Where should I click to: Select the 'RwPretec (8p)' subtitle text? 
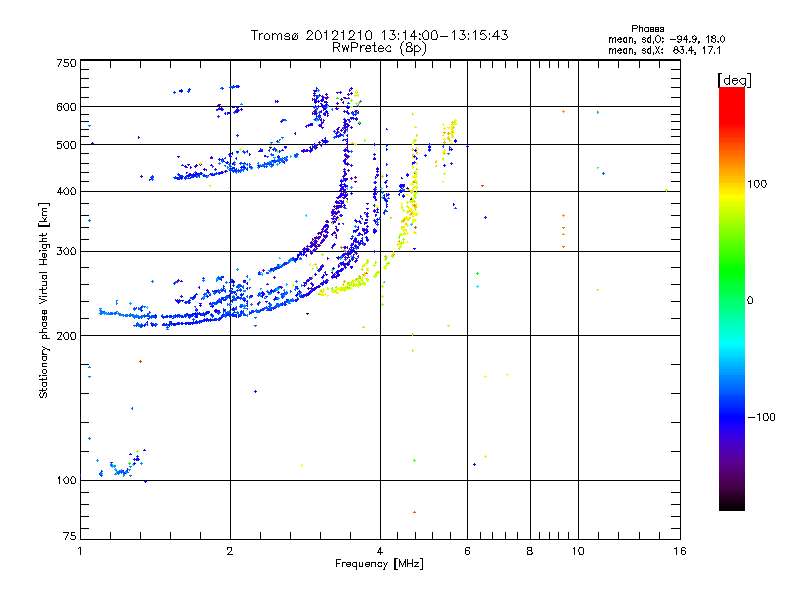pos(379,48)
